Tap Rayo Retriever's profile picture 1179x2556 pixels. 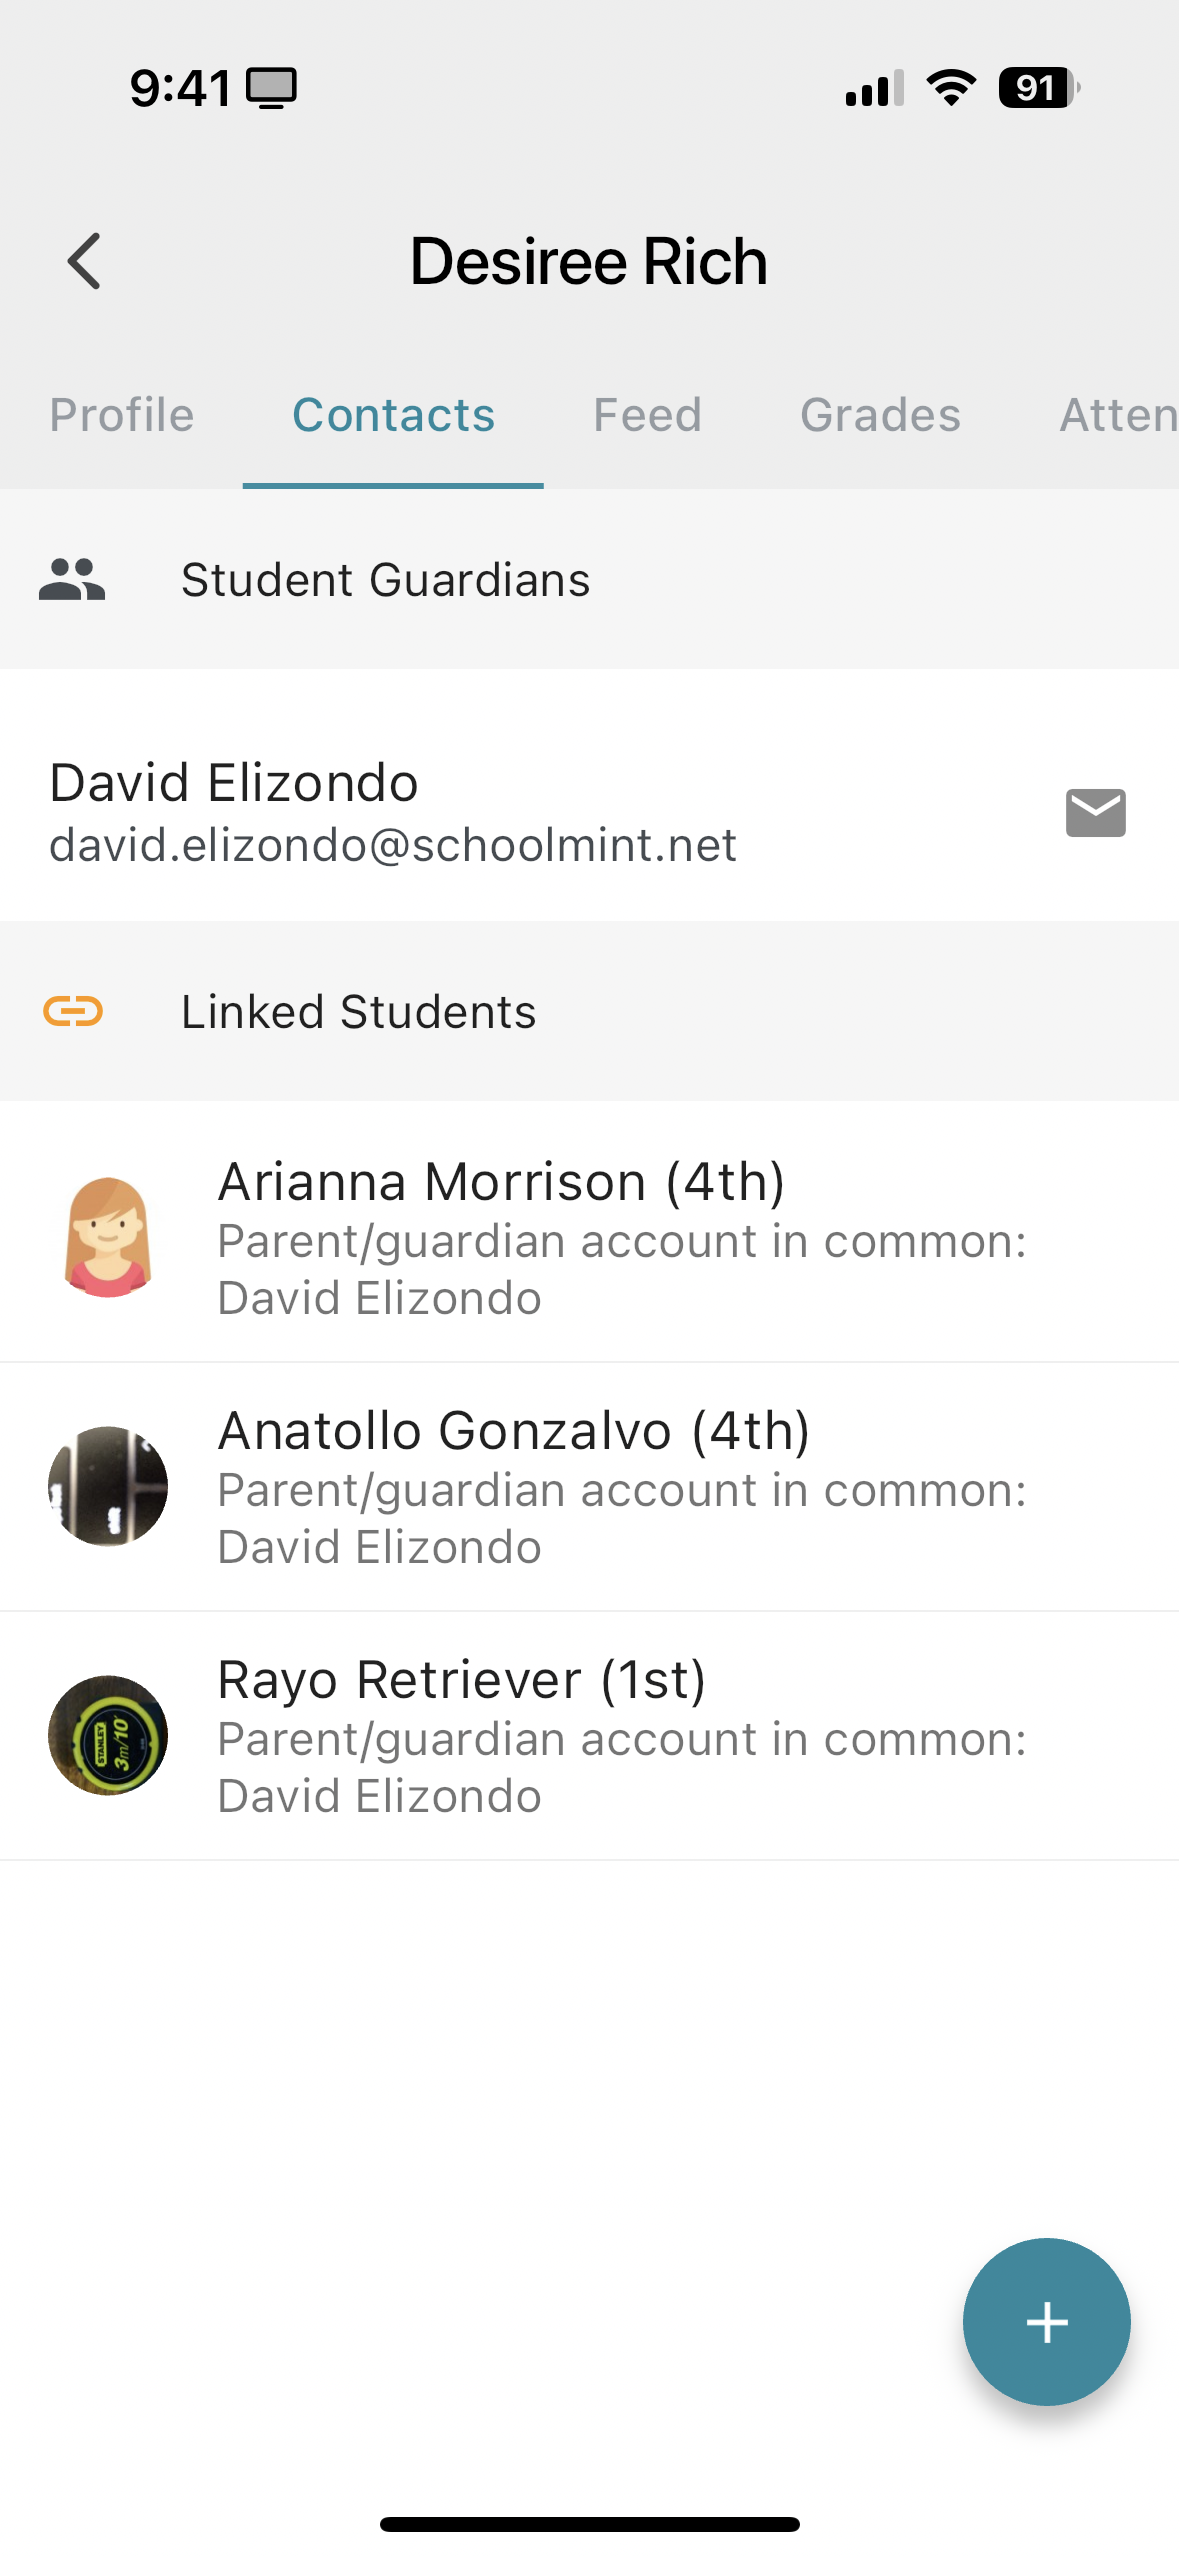[x=108, y=1735]
